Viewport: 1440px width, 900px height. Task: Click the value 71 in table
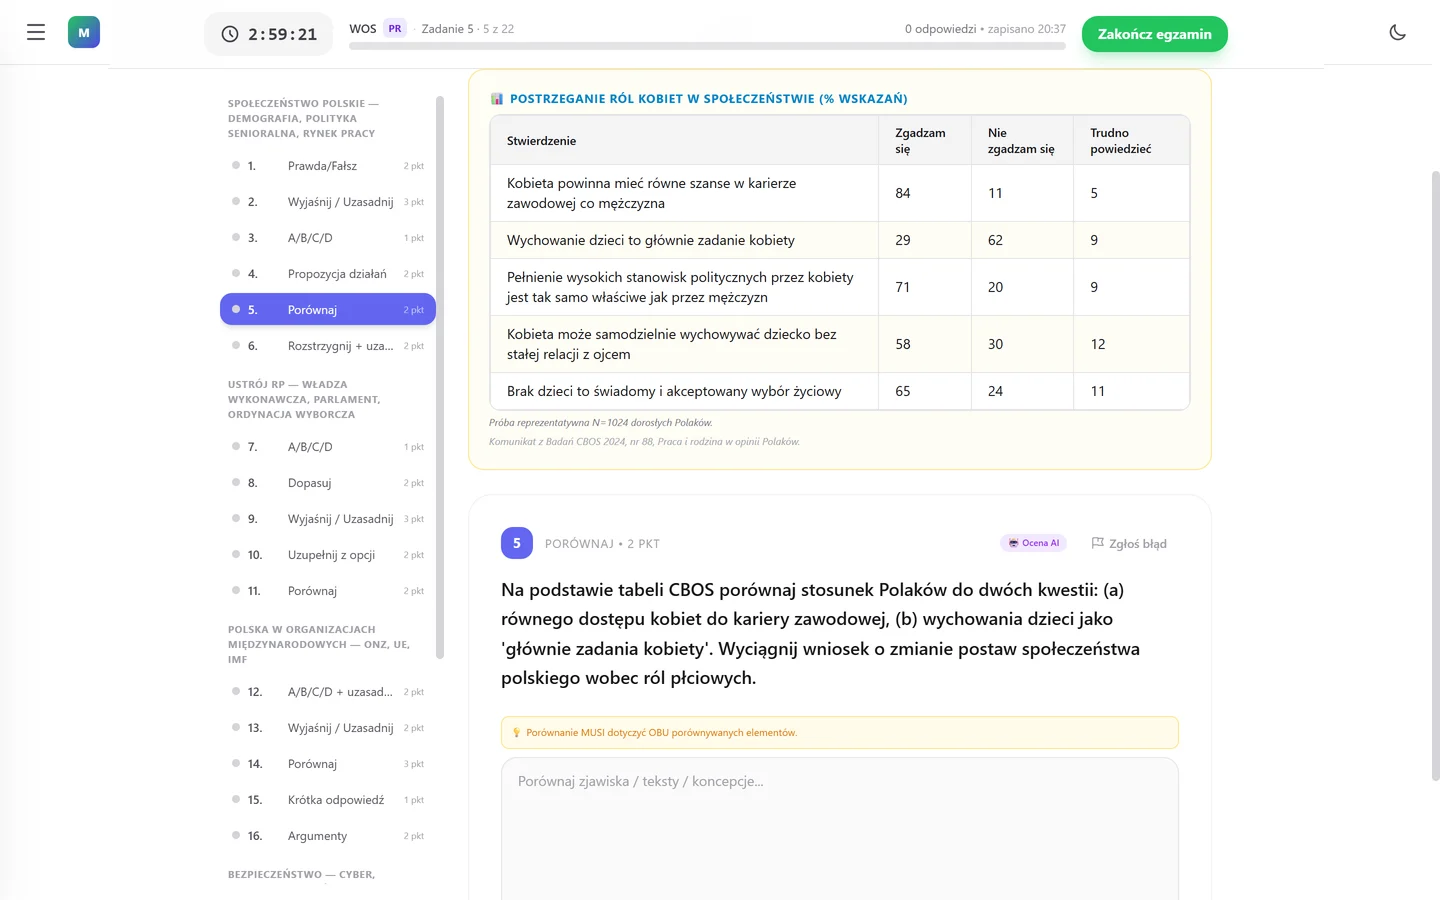pos(903,287)
